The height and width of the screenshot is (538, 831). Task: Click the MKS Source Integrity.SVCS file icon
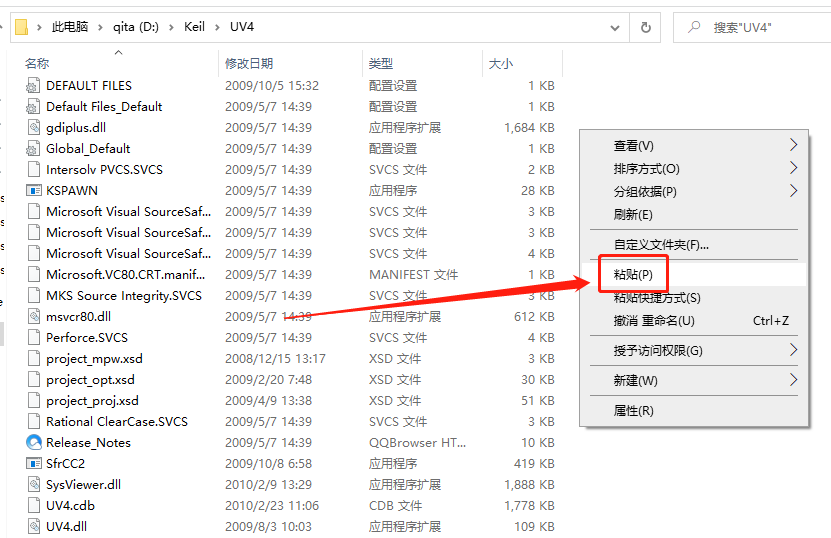[33, 295]
